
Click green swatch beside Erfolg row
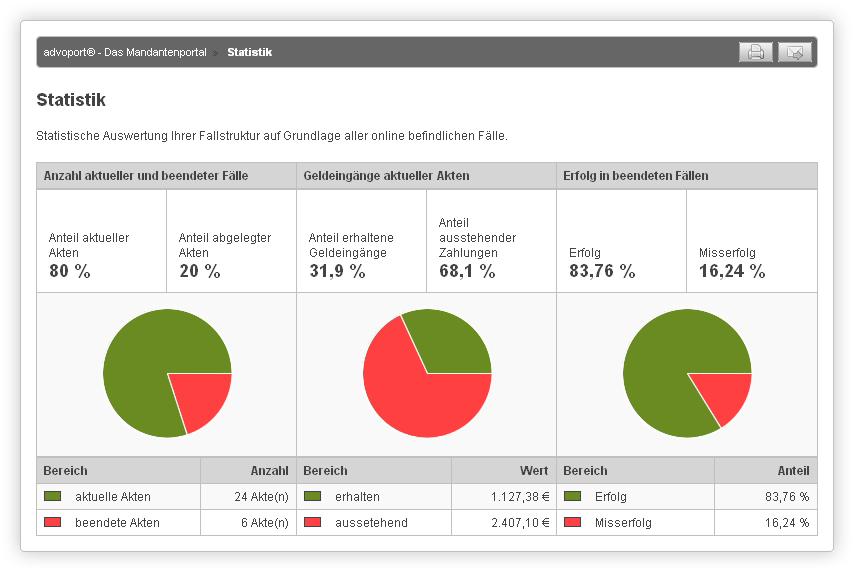[572, 496]
